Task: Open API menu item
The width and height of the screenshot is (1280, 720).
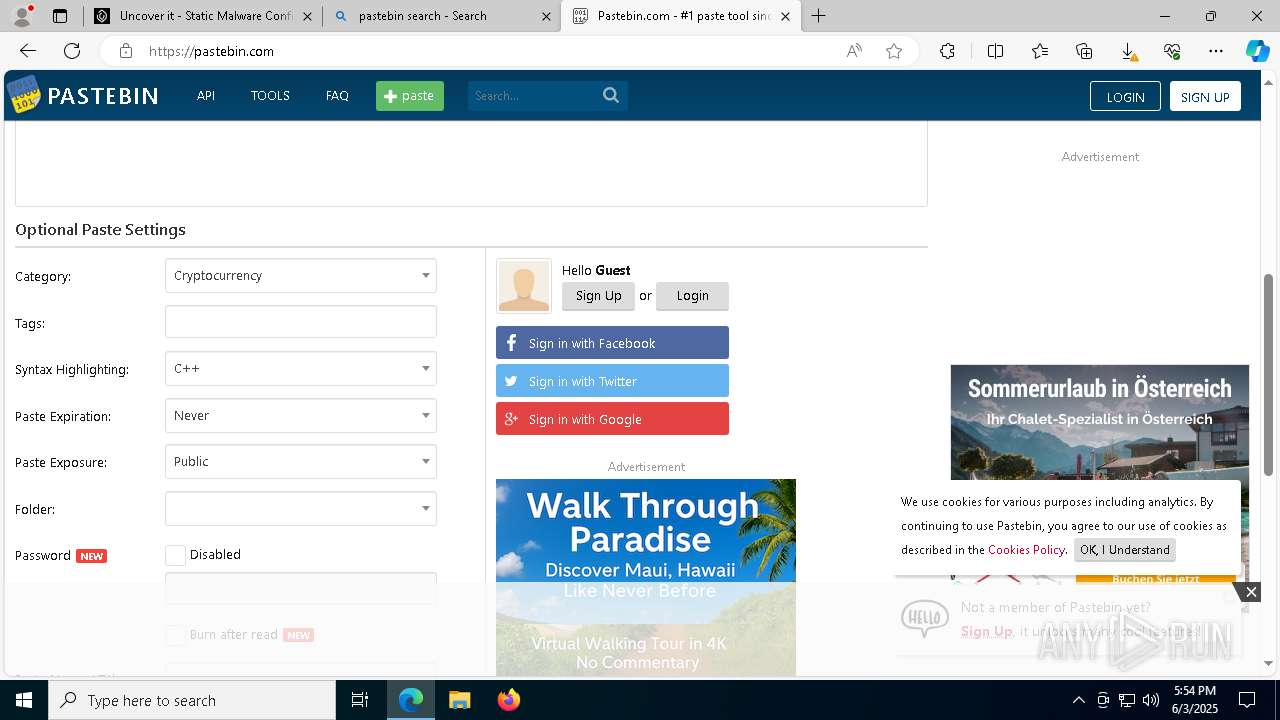Action: click(206, 96)
